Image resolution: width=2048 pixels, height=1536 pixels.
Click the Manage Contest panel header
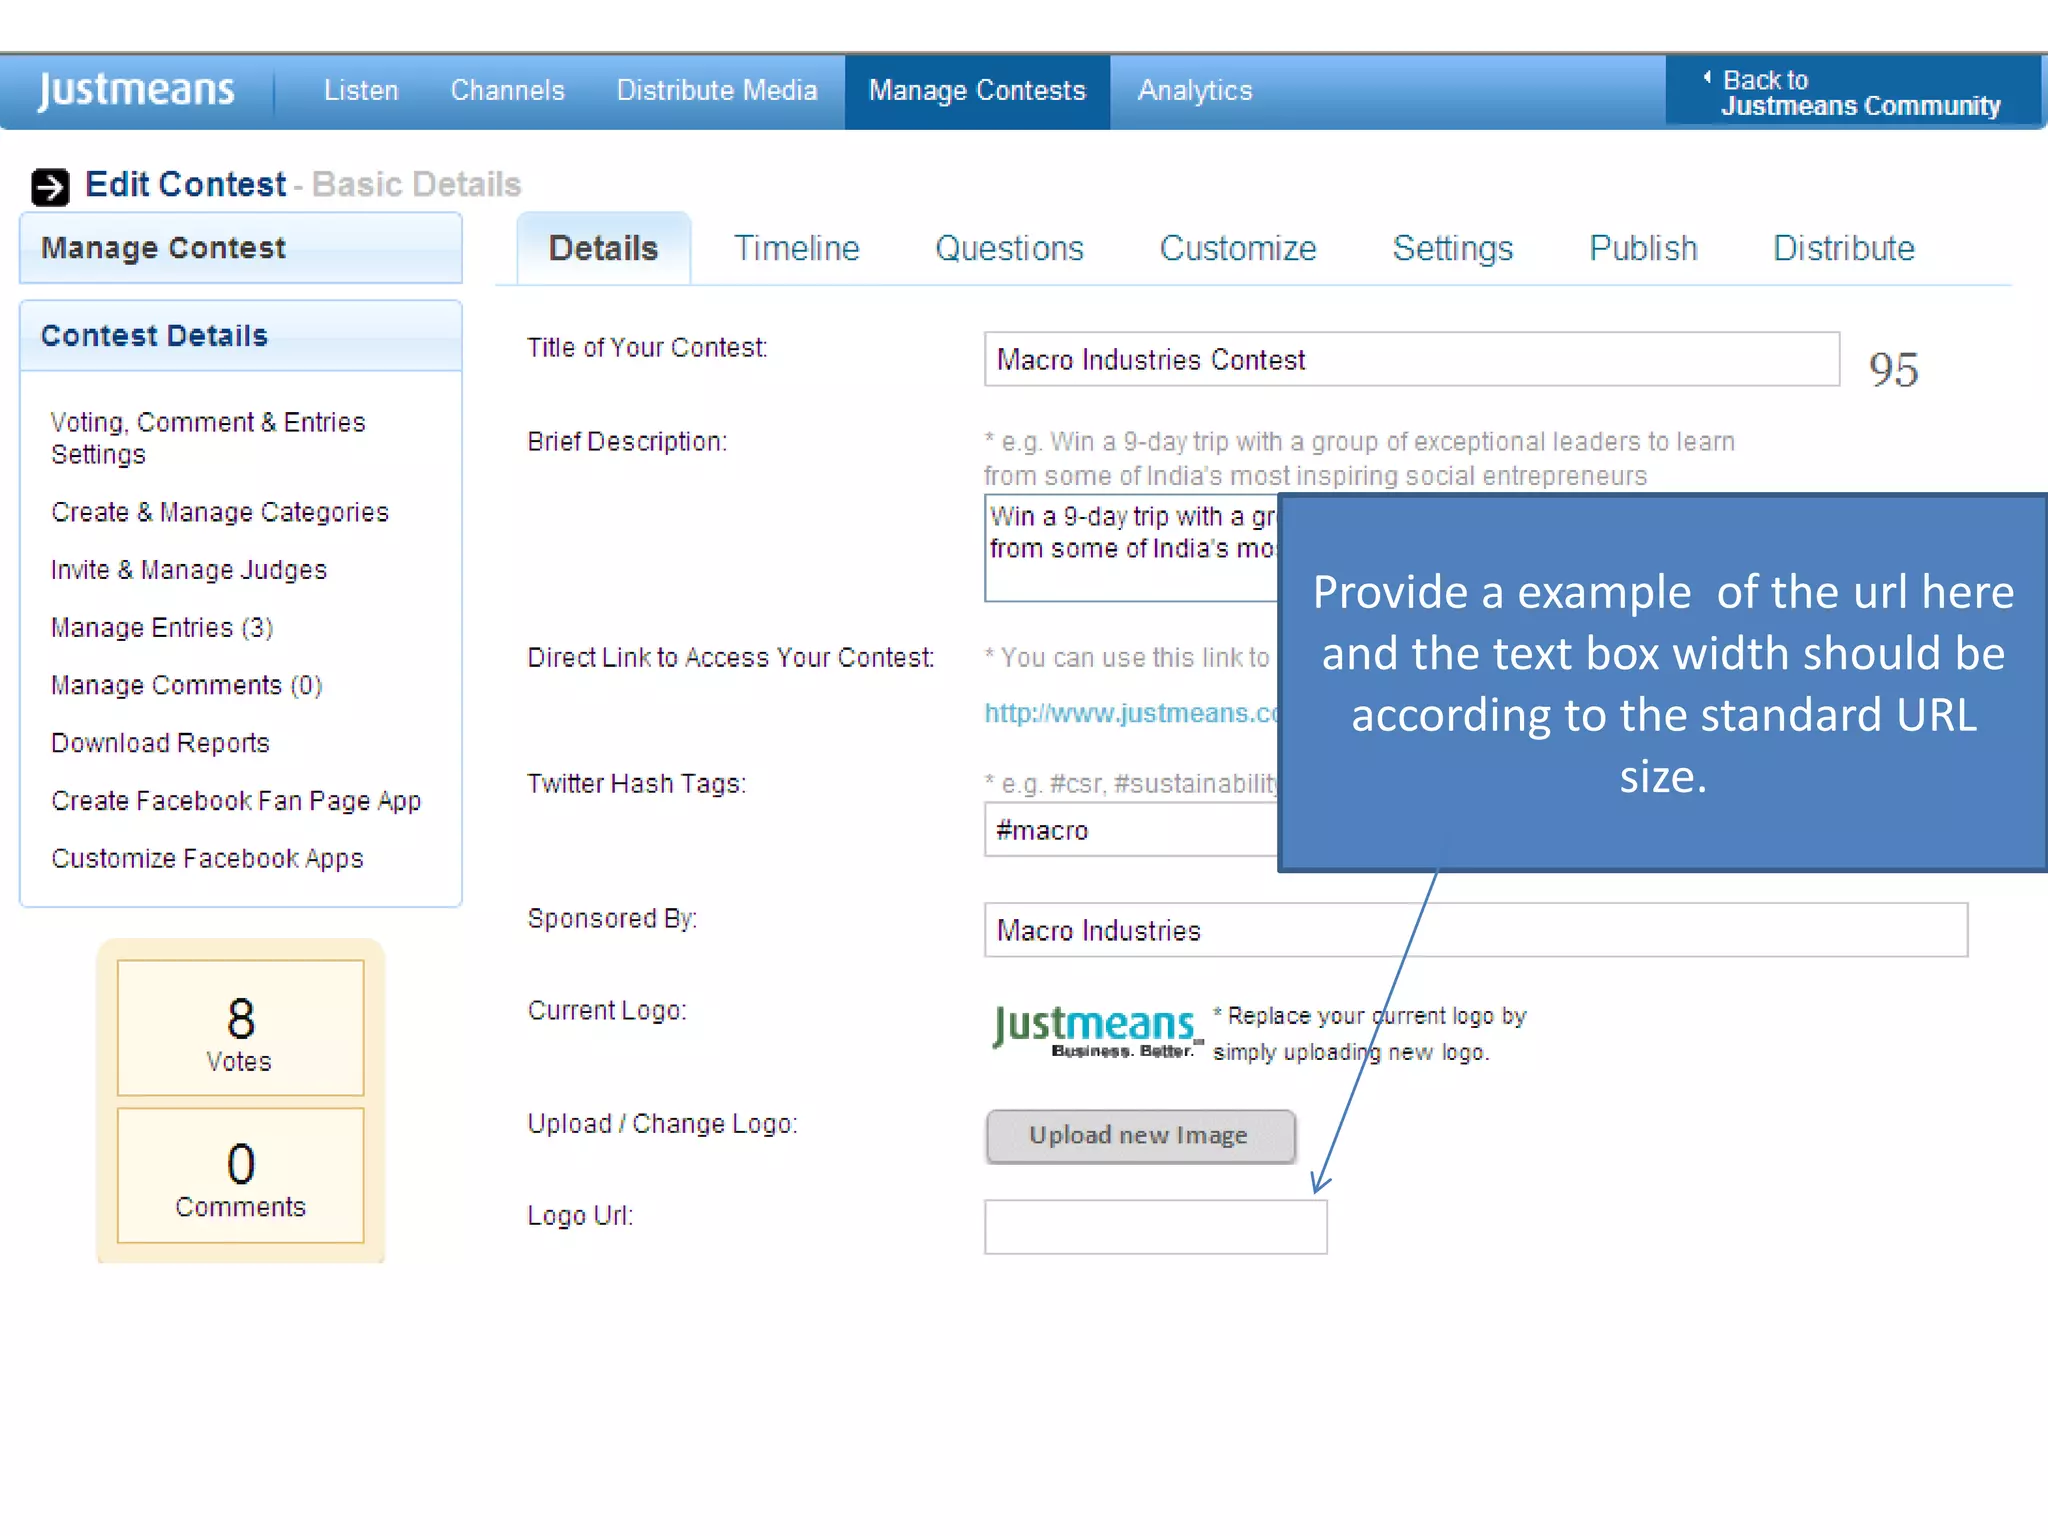241,248
